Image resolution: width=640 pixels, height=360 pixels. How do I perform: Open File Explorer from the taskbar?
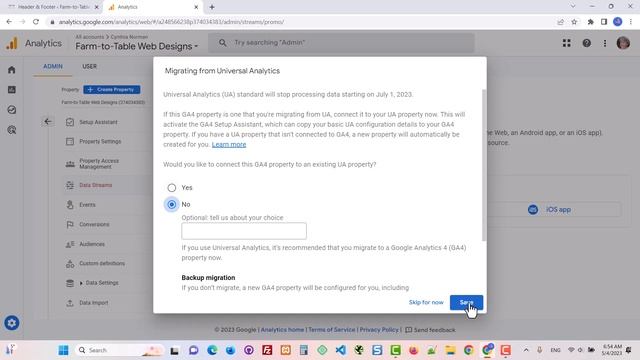coord(451,350)
